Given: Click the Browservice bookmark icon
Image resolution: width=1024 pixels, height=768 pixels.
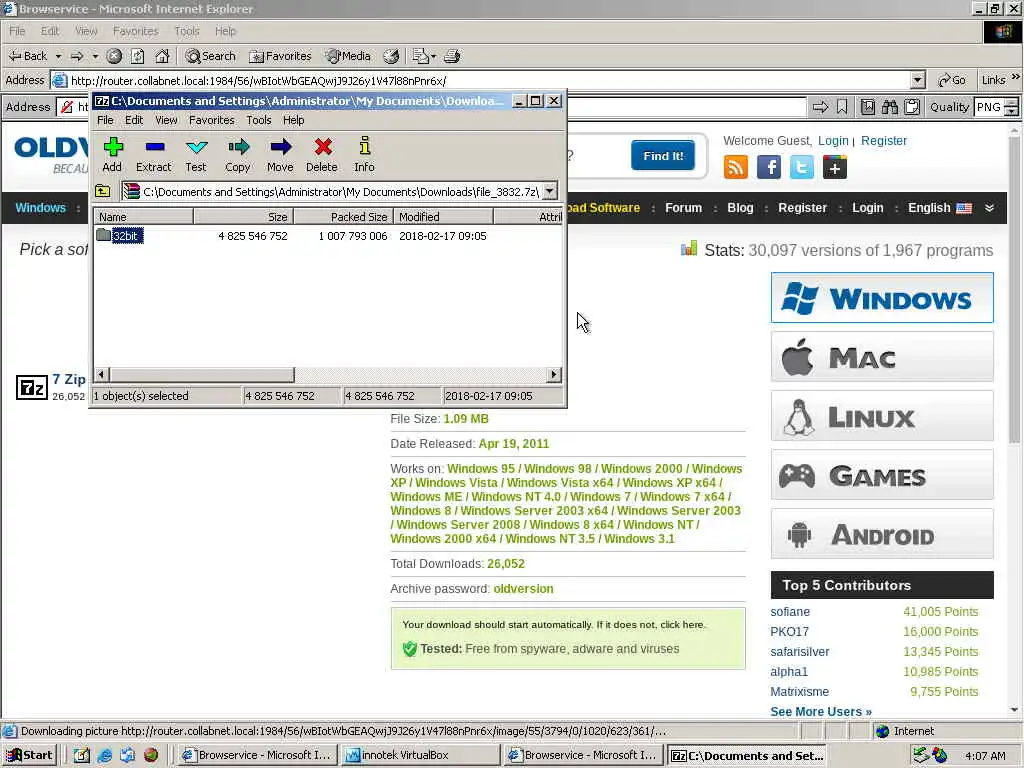Looking at the screenshot, I should click(x=842, y=107).
